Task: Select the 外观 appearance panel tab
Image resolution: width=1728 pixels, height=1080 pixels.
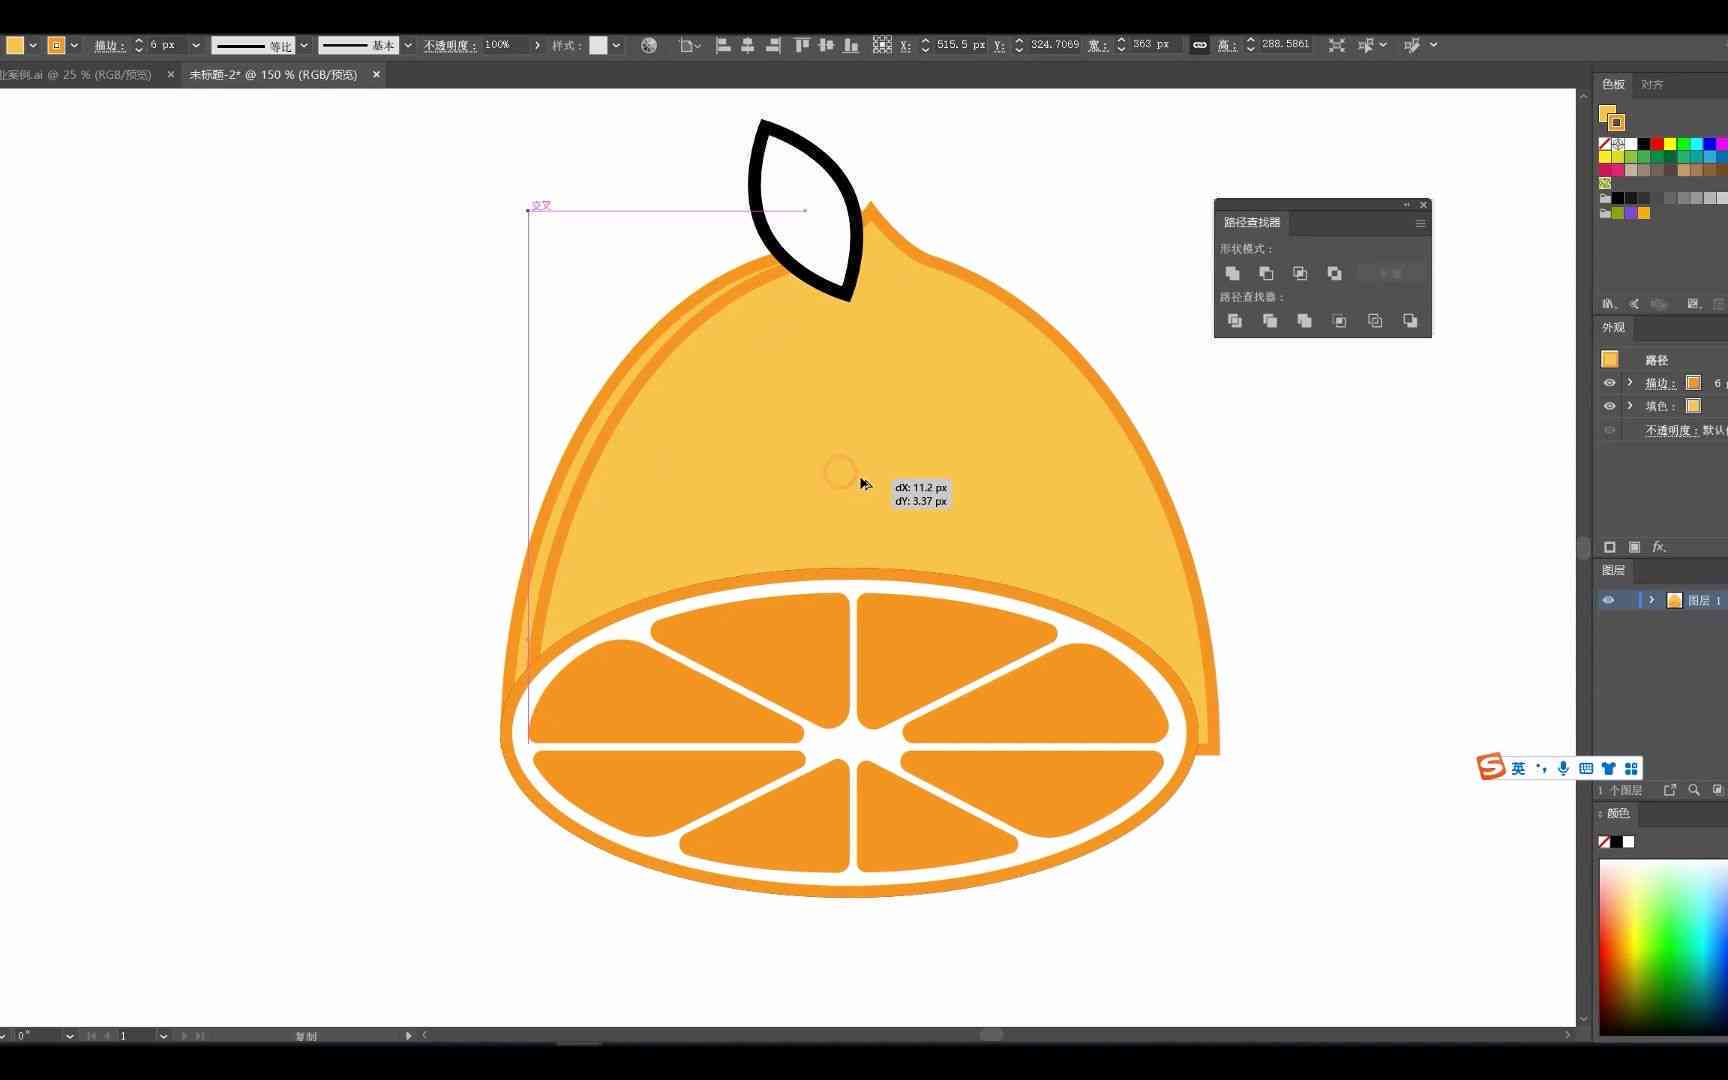Action: point(1613,327)
